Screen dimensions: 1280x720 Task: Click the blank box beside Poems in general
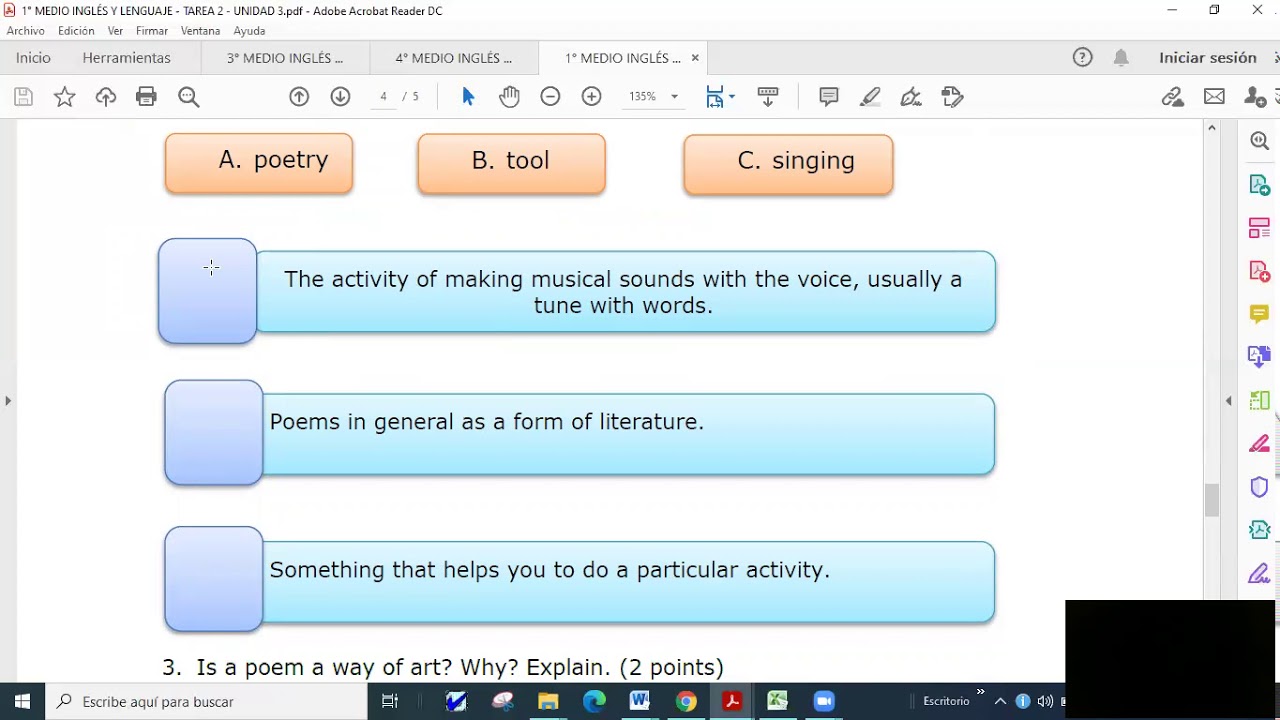(214, 433)
